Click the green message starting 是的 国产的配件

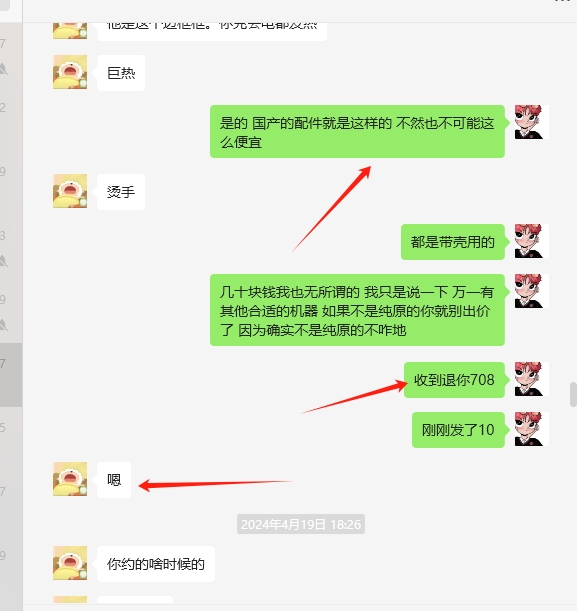click(357, 131)
